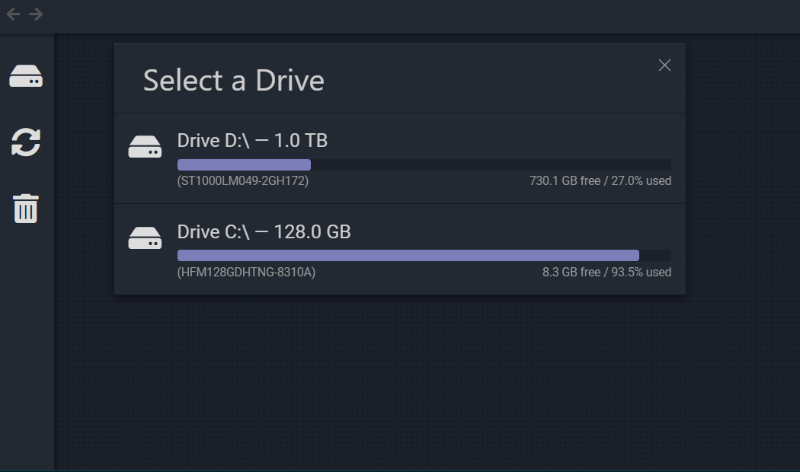Click the Select a Drive heading
Image resolution: width=800 pixels, height=472 pixels.
click(x=234, y=81)
